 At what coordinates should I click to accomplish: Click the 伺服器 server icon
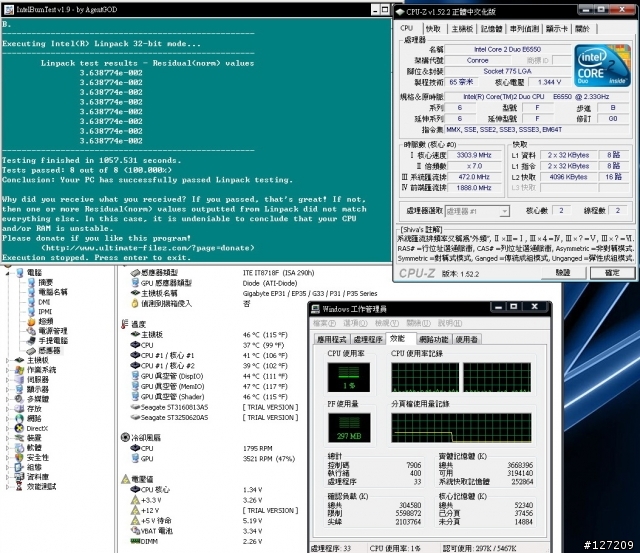19,380
